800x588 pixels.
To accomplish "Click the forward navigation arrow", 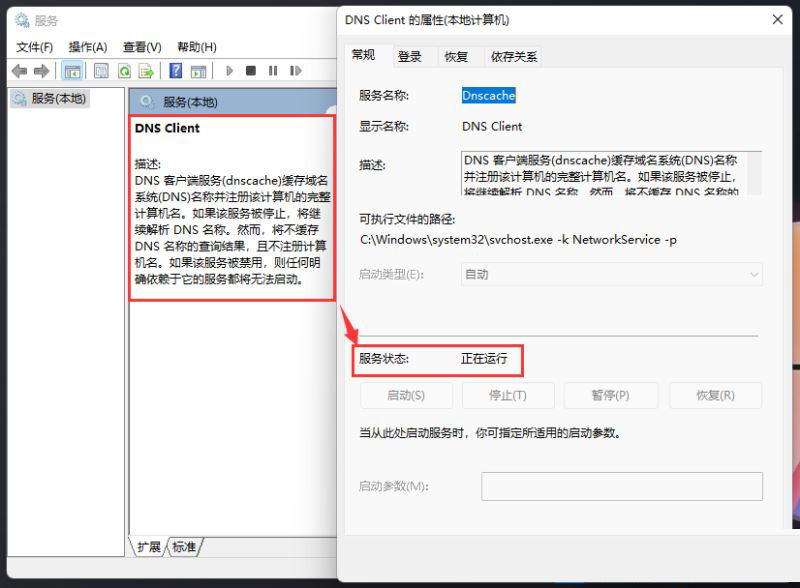I will click(x=42, y=70).
